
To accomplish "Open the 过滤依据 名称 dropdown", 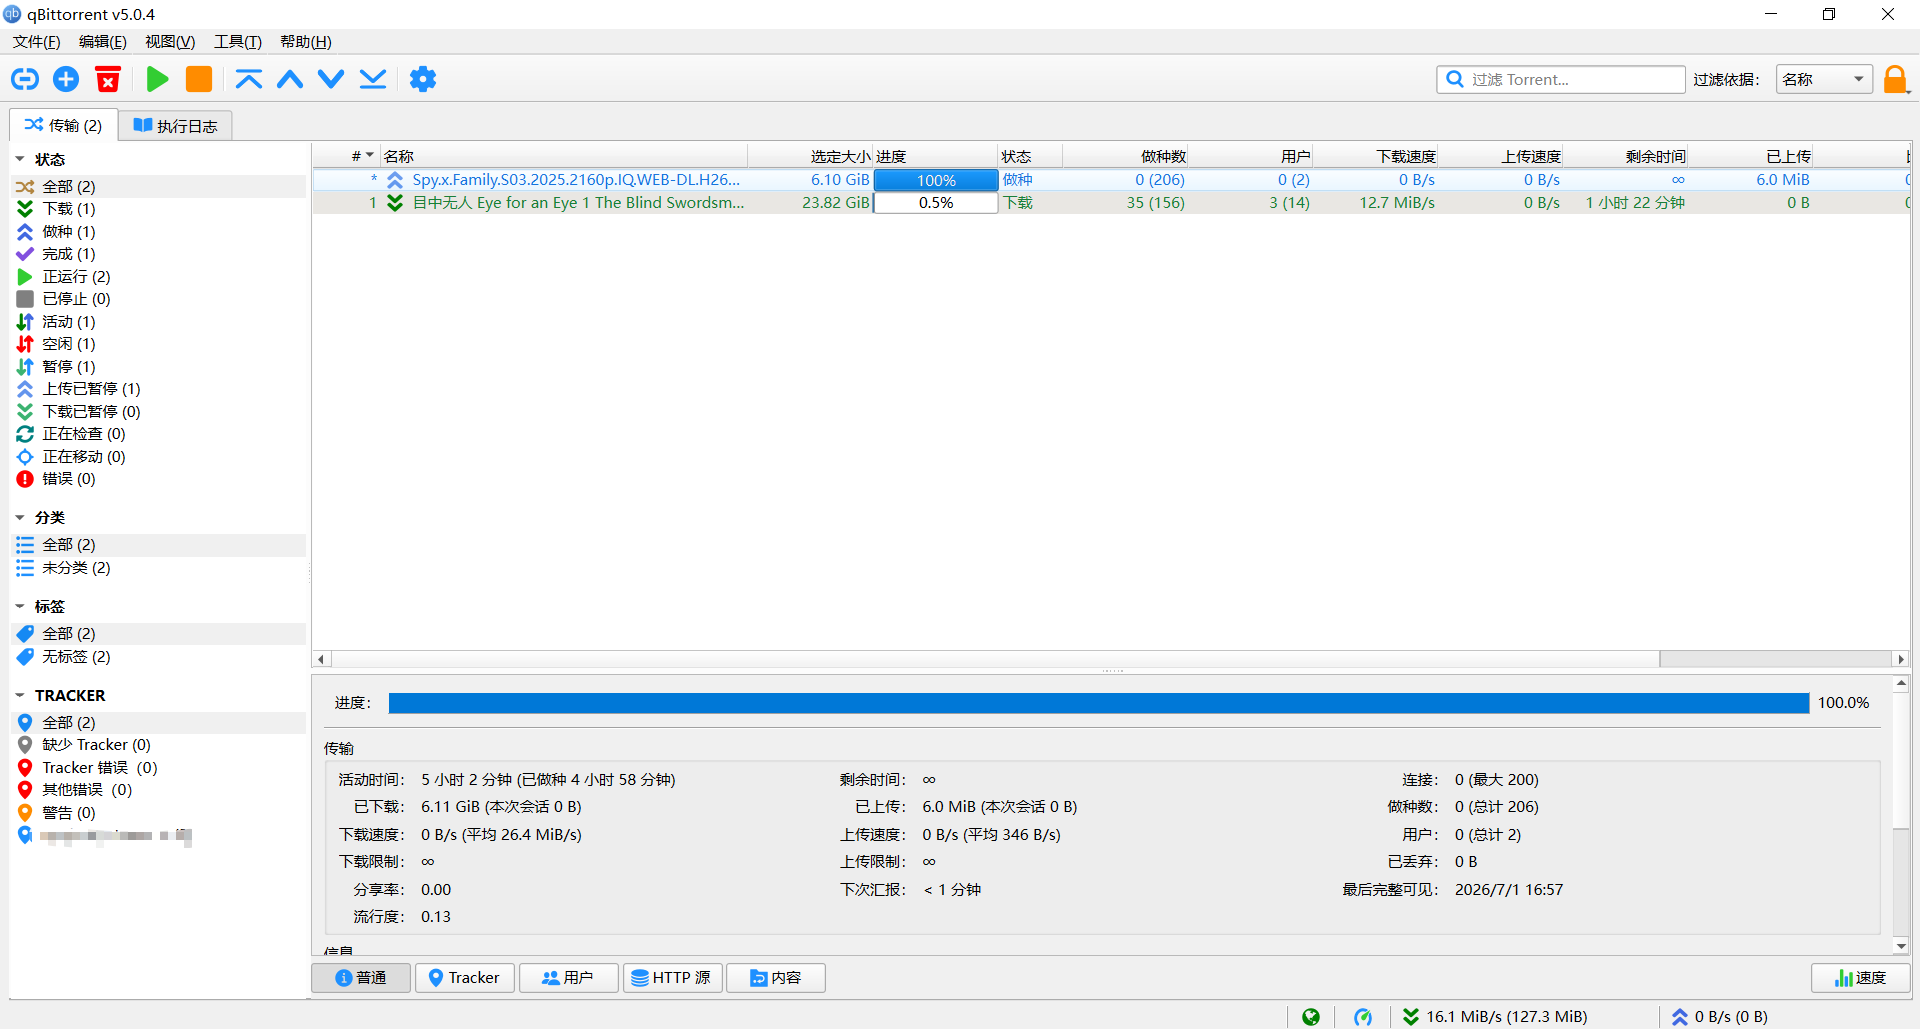I will [x=1824, y=79].
